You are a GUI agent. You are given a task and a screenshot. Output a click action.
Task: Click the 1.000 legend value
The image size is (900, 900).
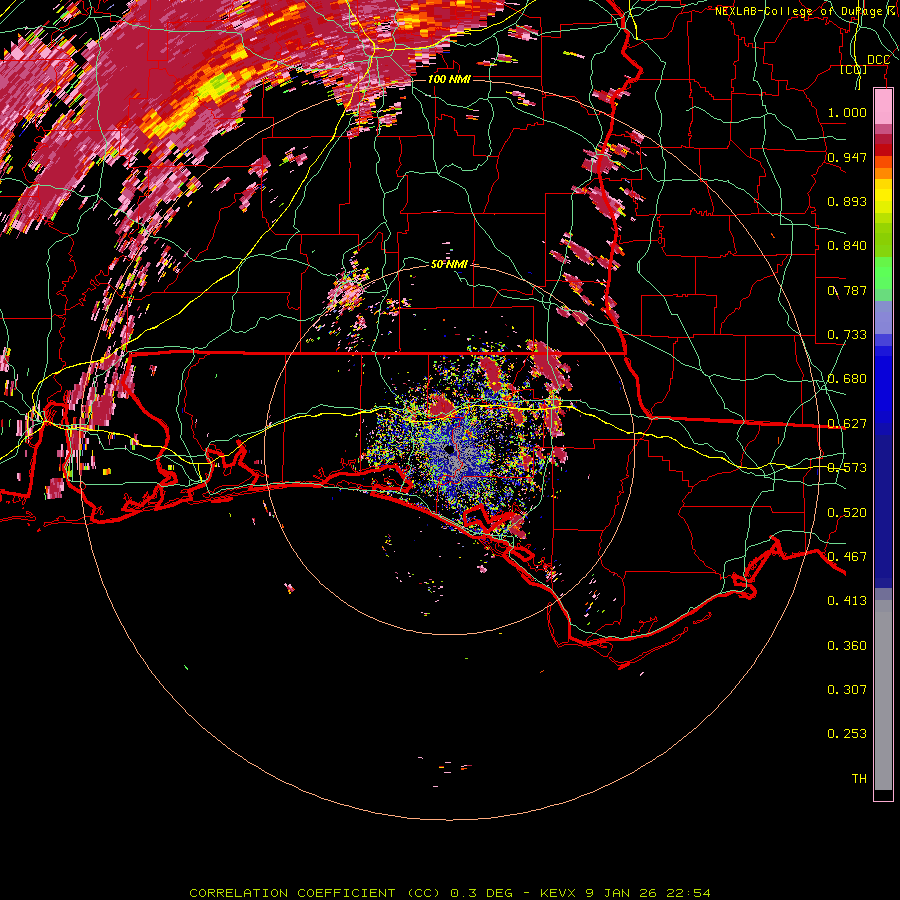point(847,112)
